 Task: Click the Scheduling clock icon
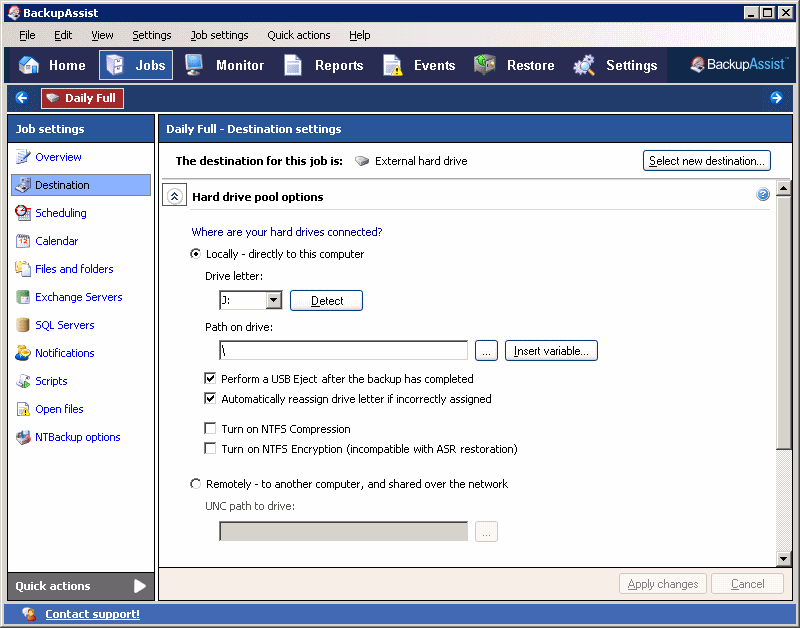(23, 213)
